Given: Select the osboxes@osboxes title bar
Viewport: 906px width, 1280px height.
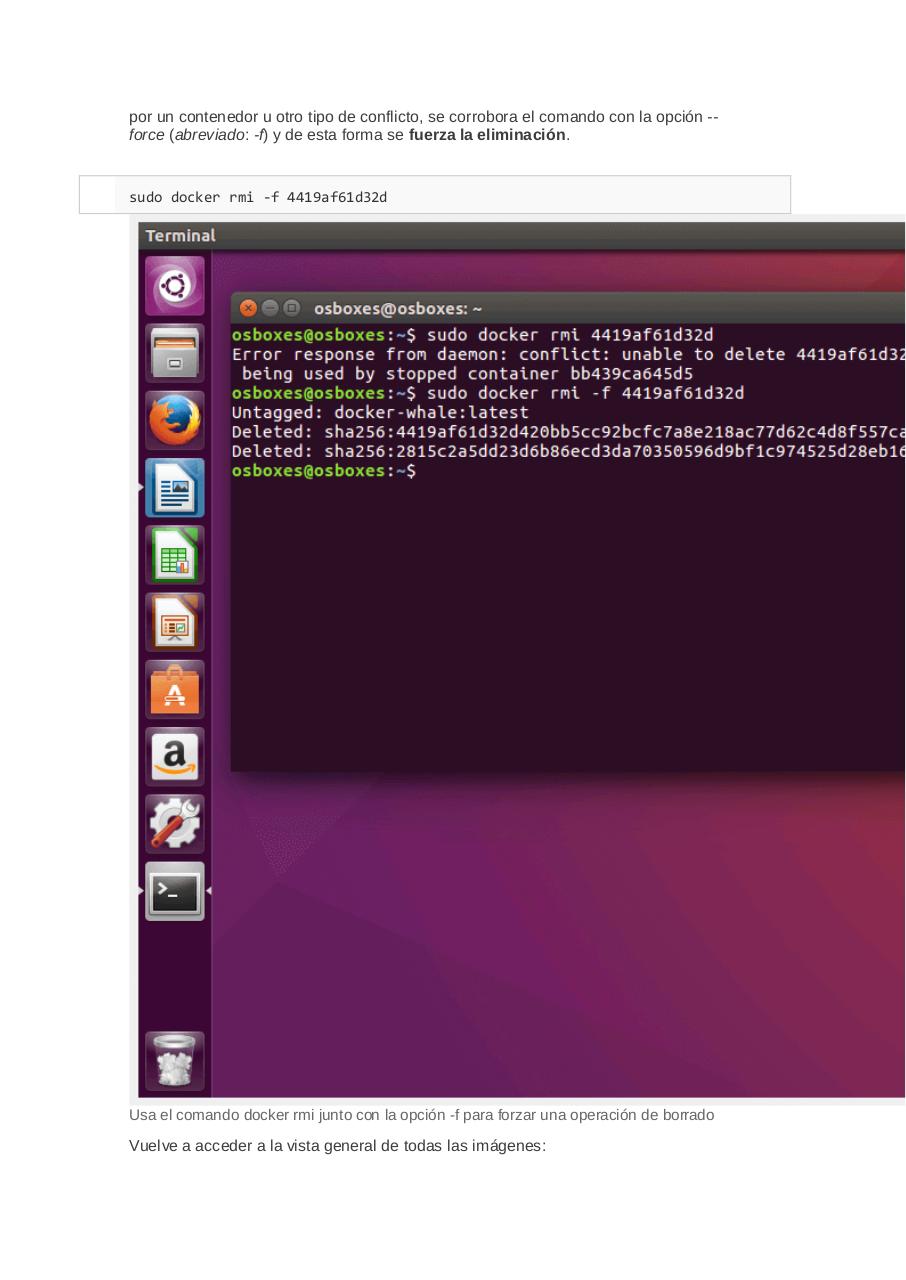Looking at the screenshot, I should [x=390, y=308].
